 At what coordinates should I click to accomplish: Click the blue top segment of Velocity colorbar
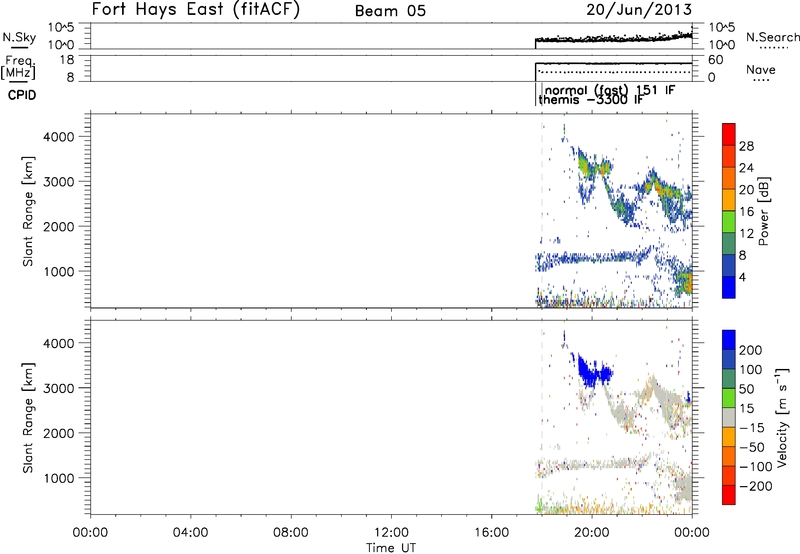click(729, 340)
